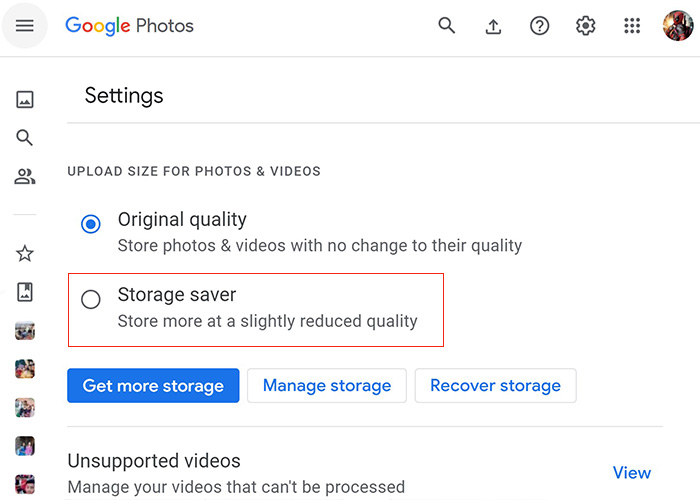Open the first album thumbnail in sidebar
The image size is (700, 500).
tap(25, 331)
